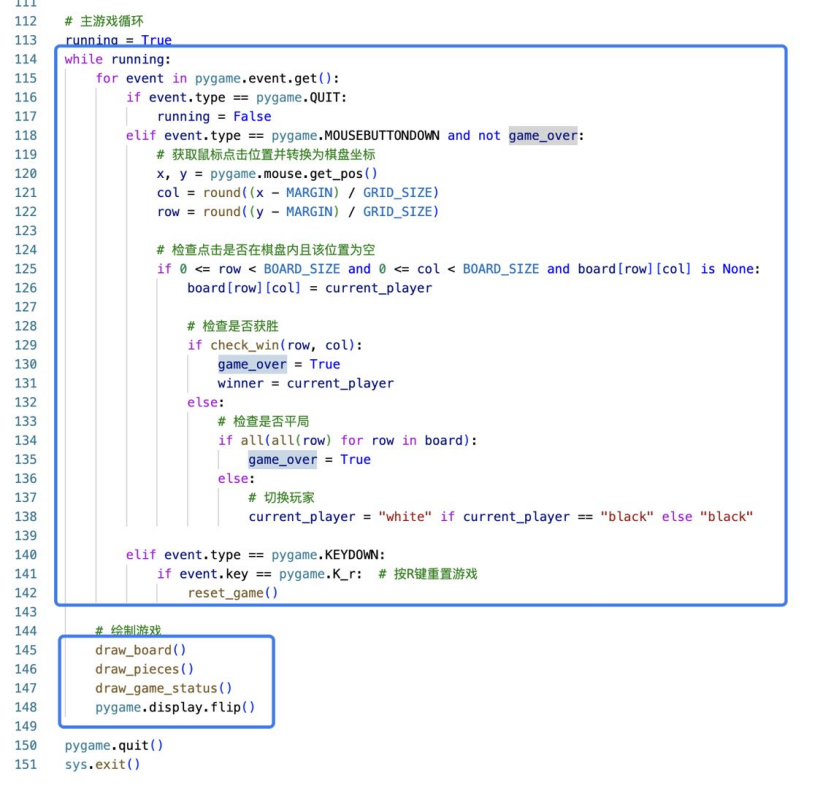Click highlighted "game_over" on line 130

point(252,365)
